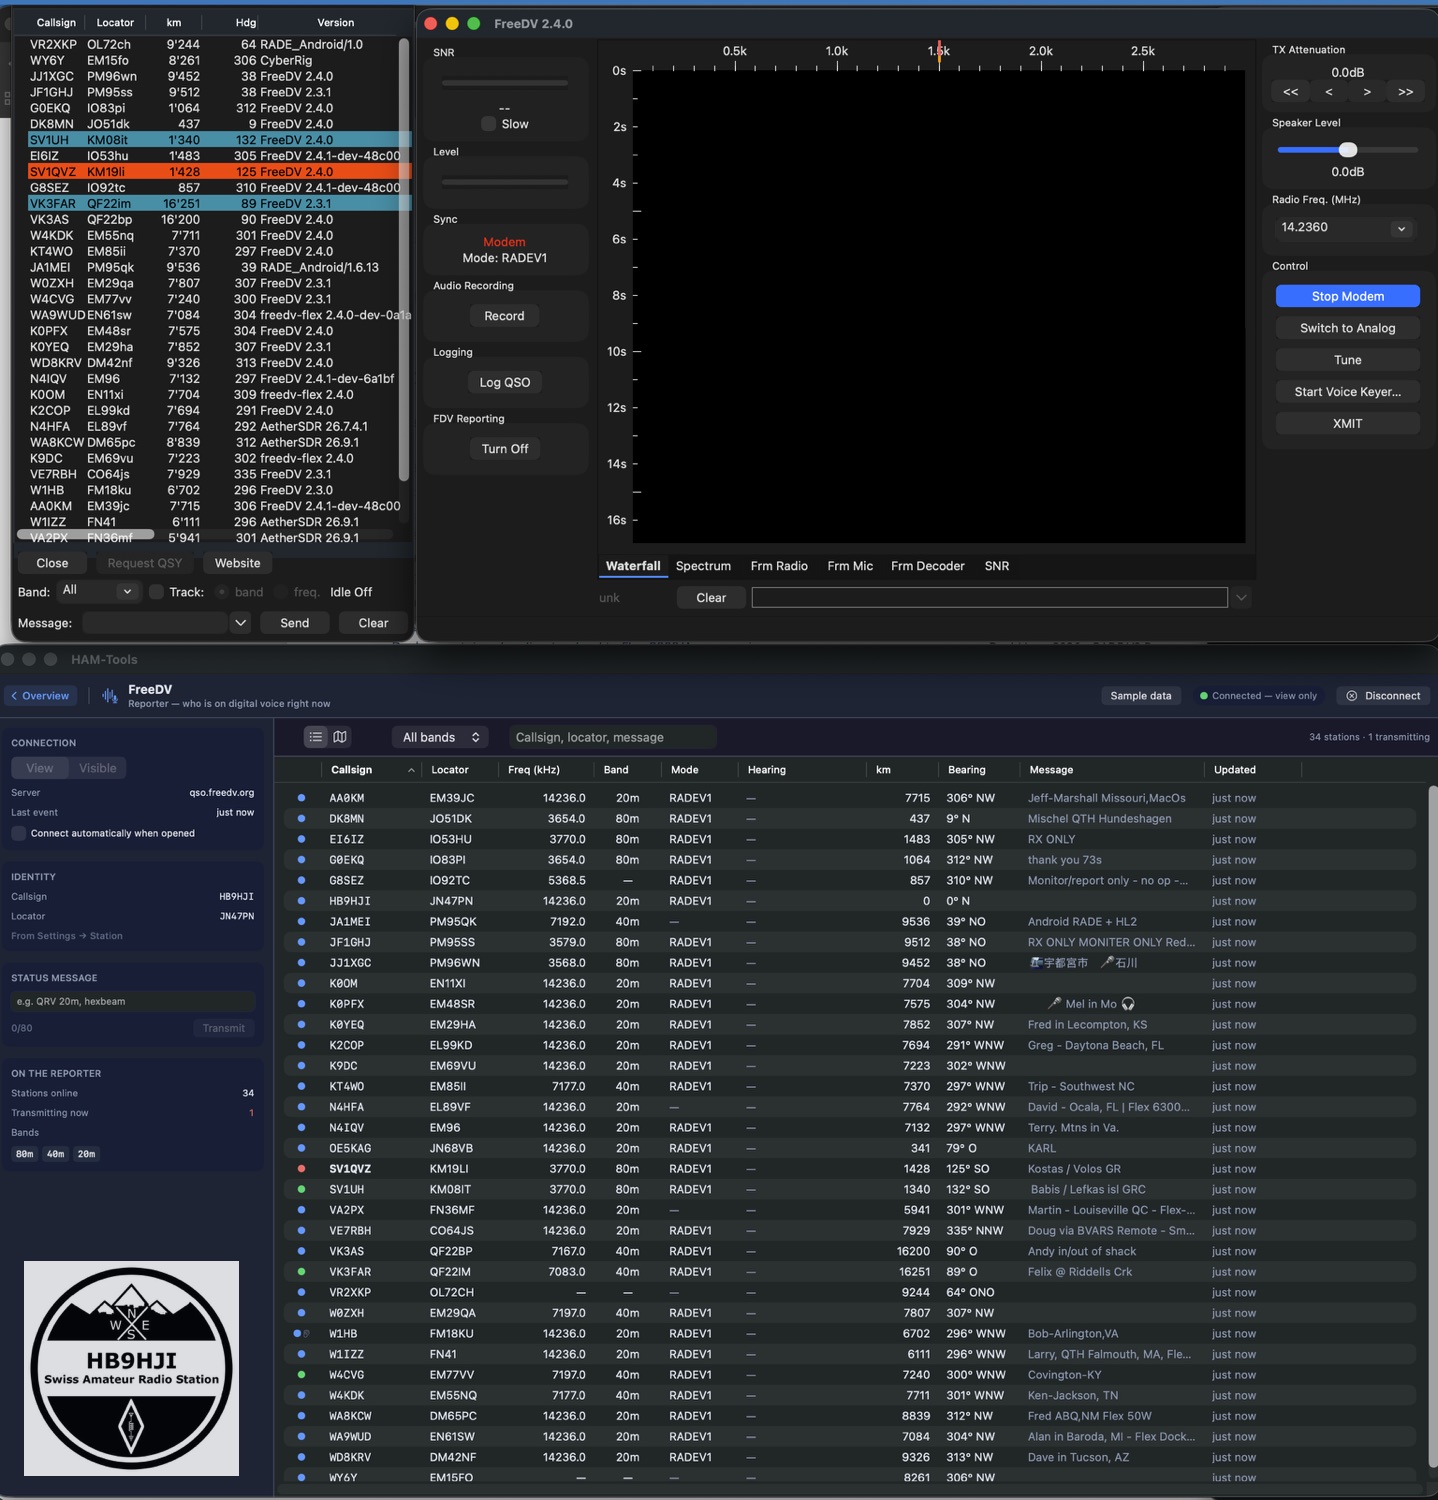Click the Close button in reporter window
Screen dimensions: 1438x1500
[x=52, y=563]
